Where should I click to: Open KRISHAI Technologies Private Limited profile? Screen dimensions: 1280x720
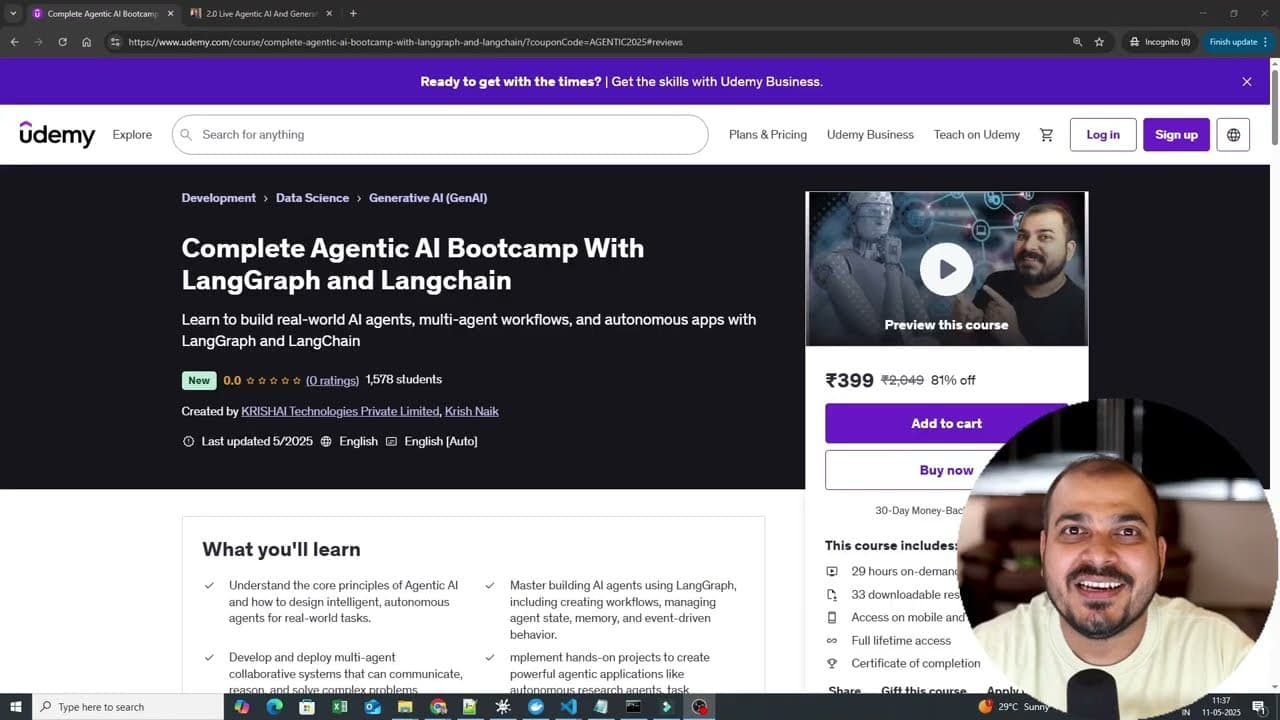pos(340,411)
